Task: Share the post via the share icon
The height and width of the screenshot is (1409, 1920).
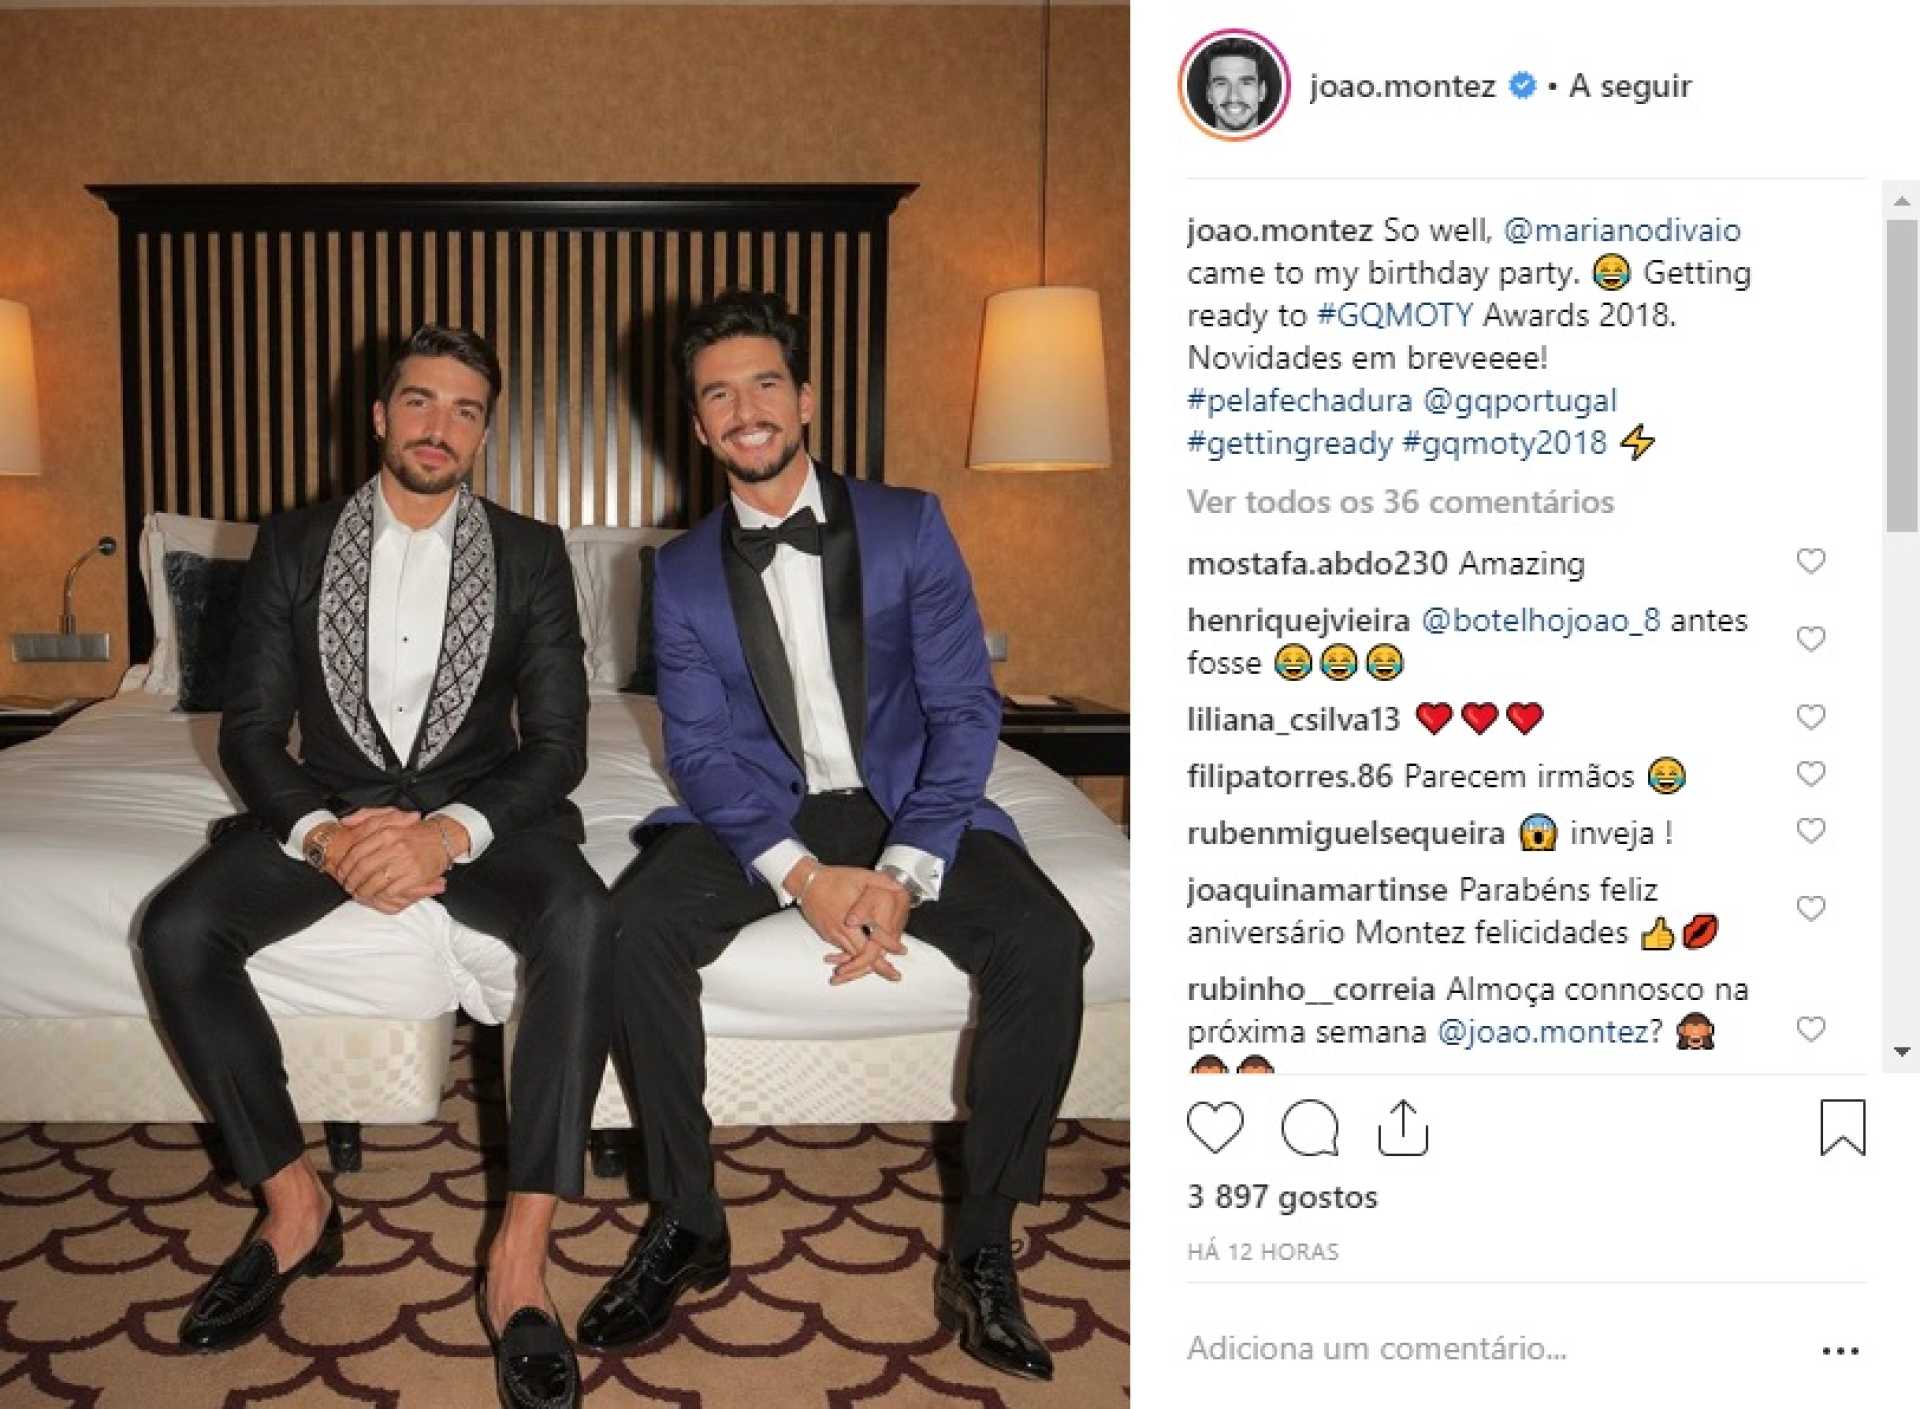Action: pos(1403,1128)
